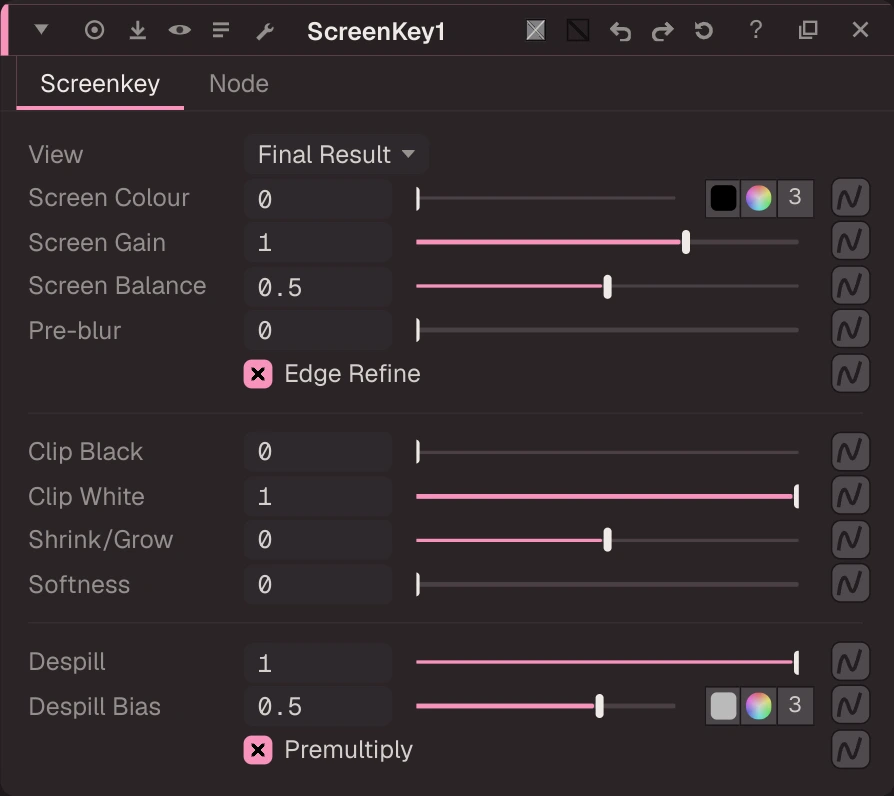Click the center node target icon
Viewport: 894px width, 796px height.
click(x=95, y=30)
